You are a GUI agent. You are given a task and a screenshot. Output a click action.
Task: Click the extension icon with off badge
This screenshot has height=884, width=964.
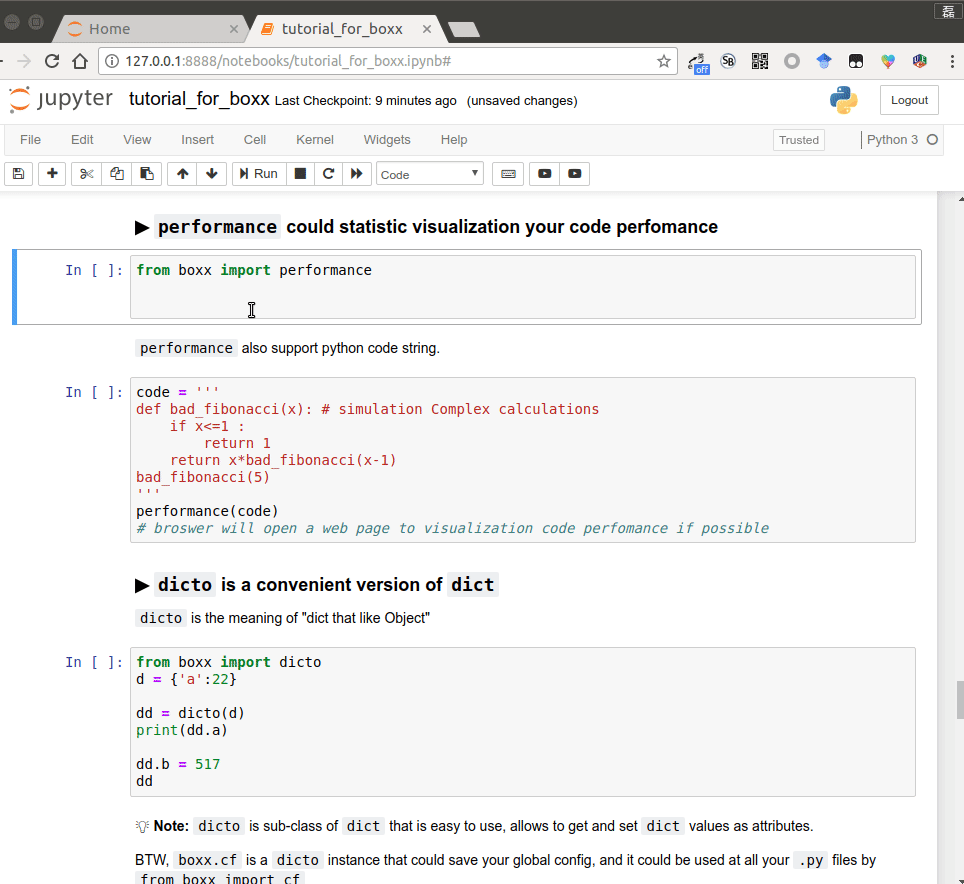[698, 62]
